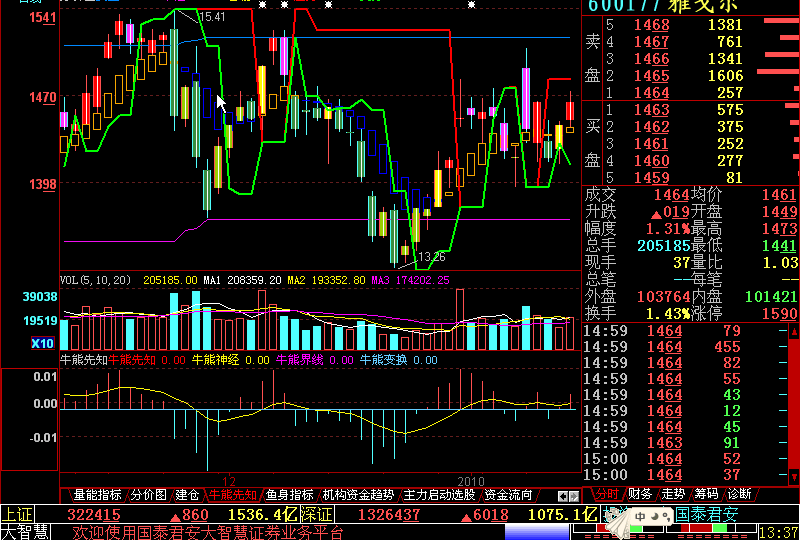Open the 量能指标 tab

tap(97, 495)
